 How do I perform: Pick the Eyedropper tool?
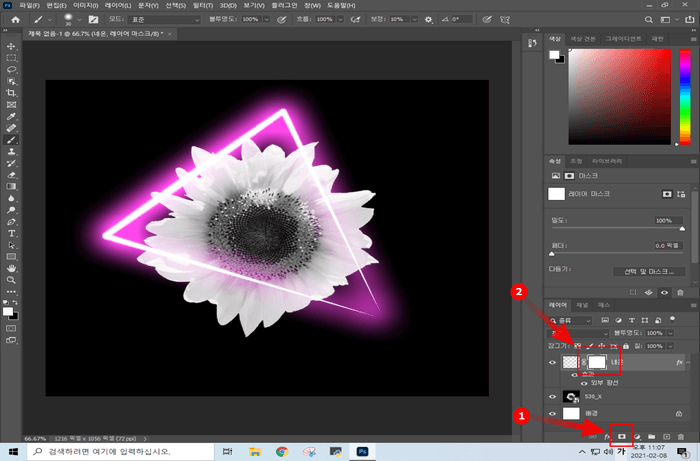click(x=12, y=116)
